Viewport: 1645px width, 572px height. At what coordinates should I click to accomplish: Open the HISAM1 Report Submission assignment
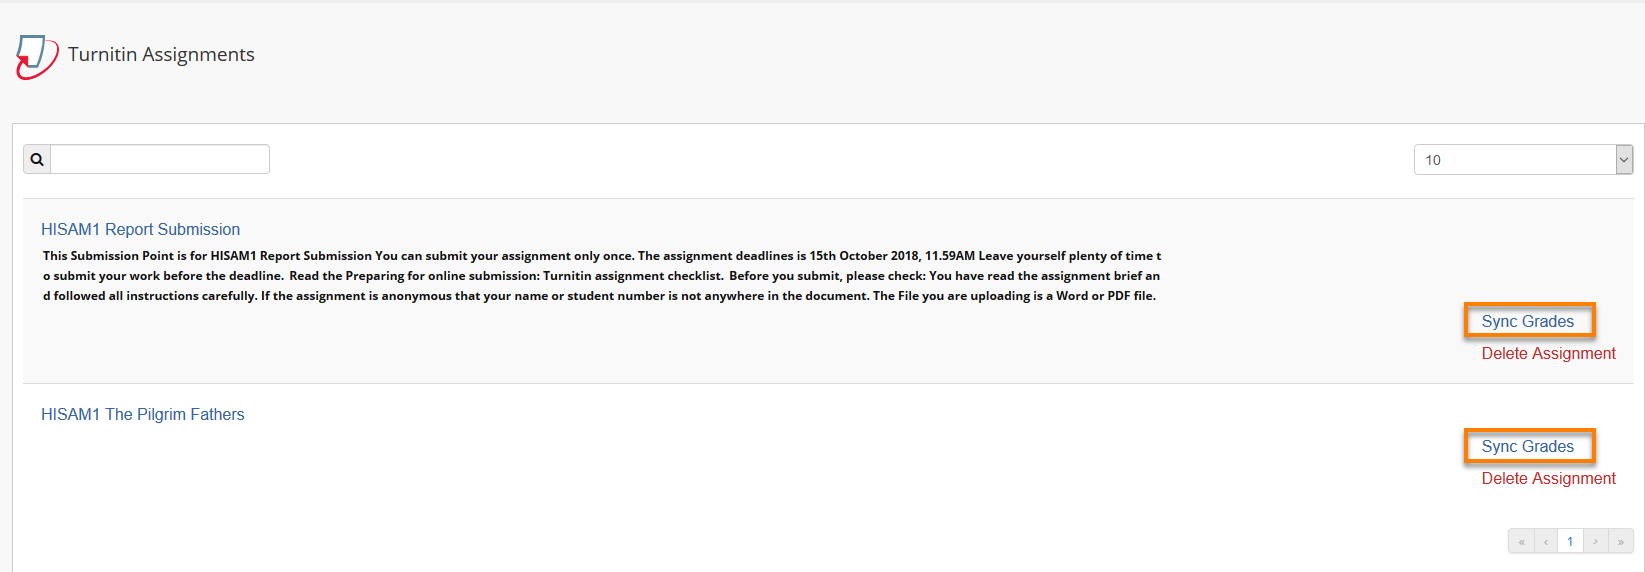point(140,230)
